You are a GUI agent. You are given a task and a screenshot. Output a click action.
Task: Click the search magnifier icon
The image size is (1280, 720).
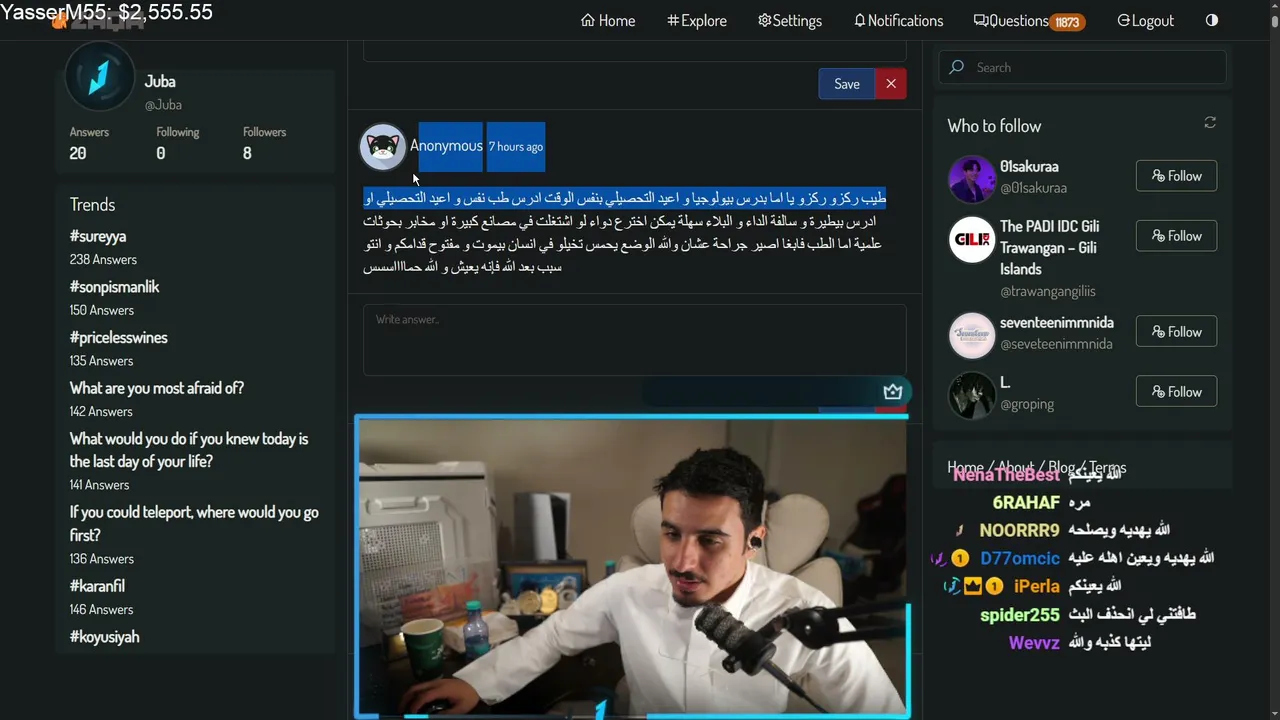click(957, 67)
